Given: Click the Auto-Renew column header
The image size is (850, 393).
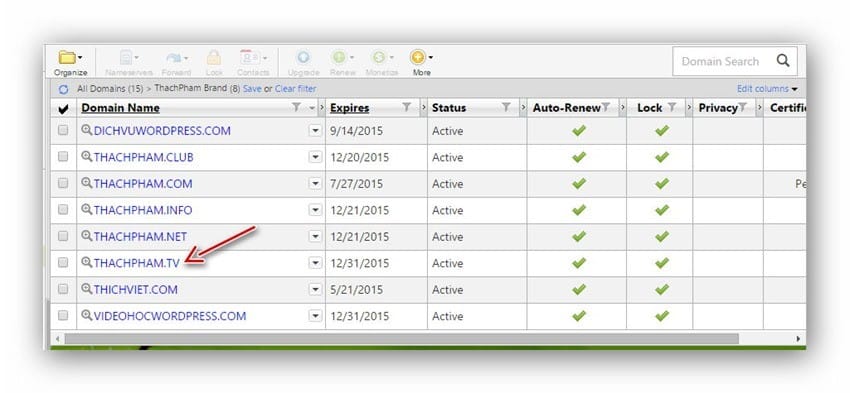Looking at the screenshot, I should point(566,108).
